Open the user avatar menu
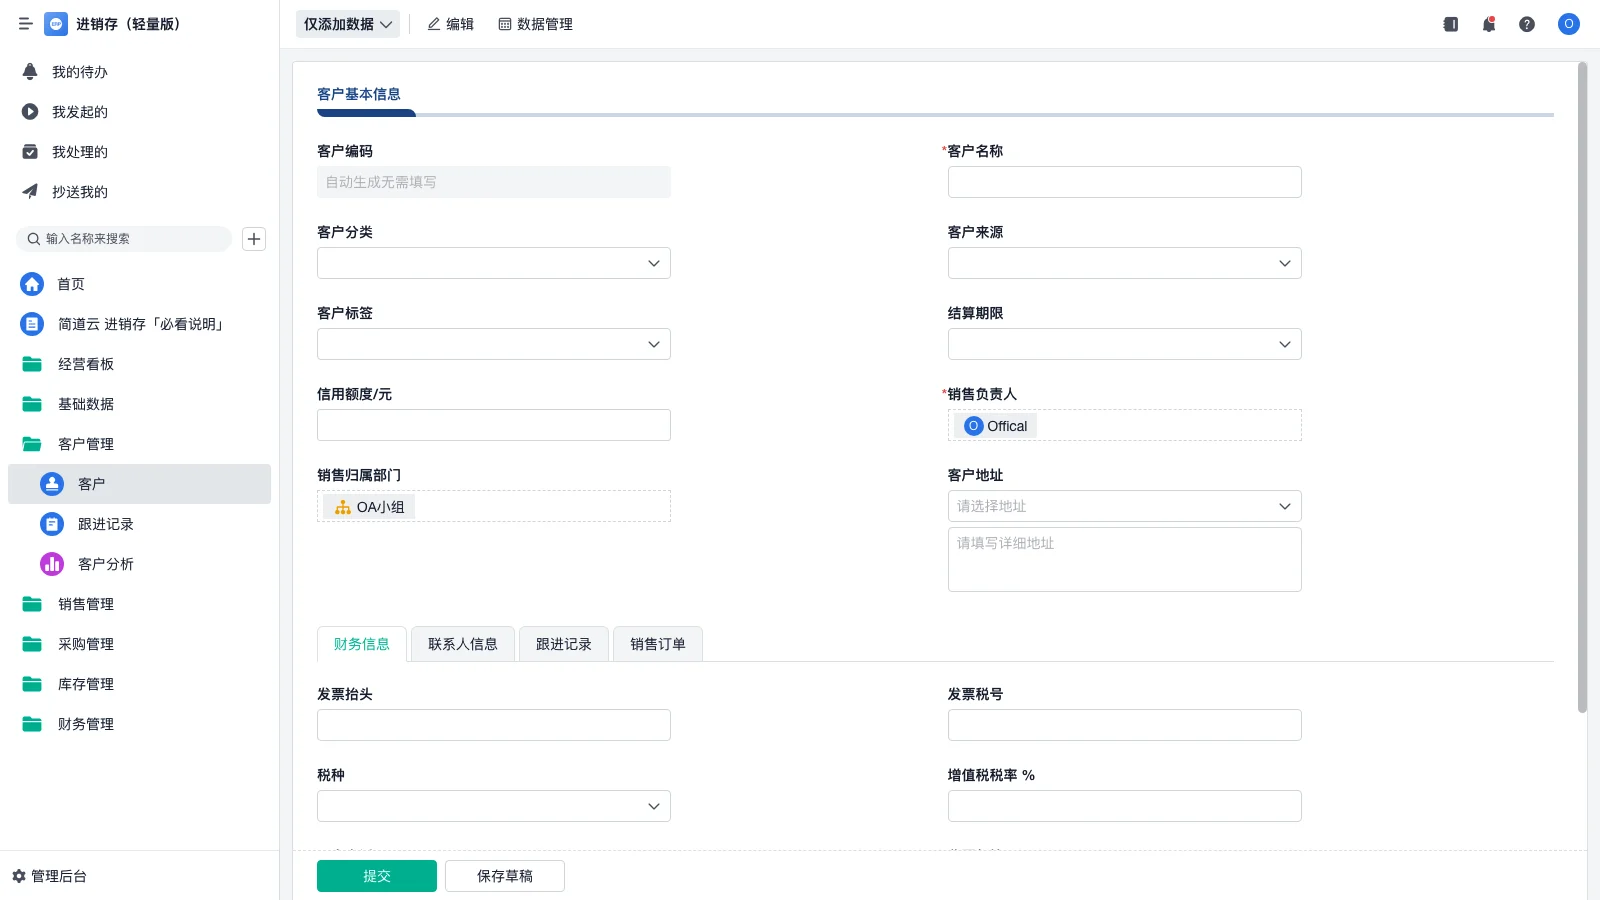Screen dimensions: 1600x900 pos(1569,24)
